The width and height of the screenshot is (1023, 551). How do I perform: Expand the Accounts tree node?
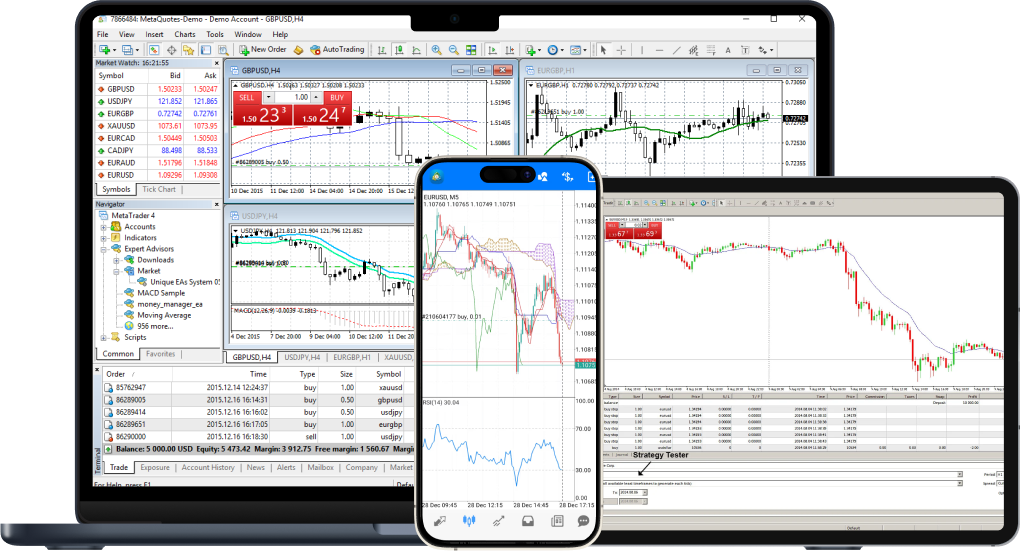click(x=103, y=227)
